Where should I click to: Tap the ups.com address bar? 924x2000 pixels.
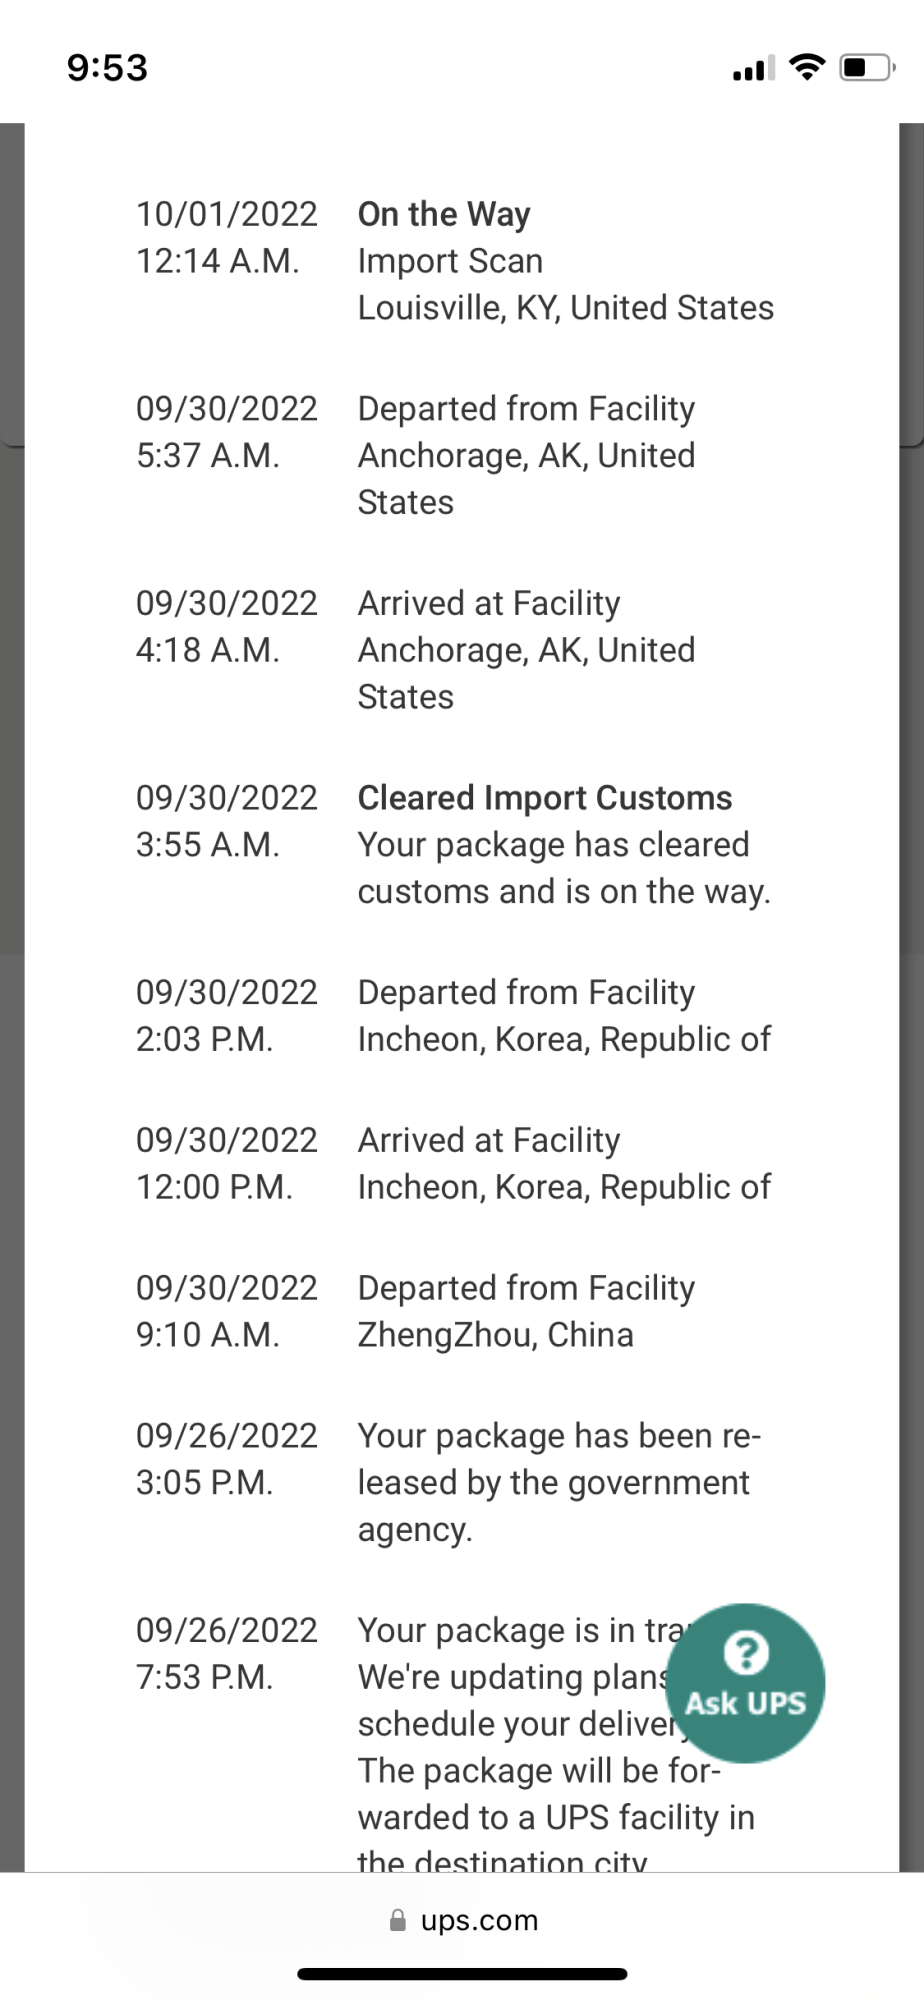coord(462,1920)
